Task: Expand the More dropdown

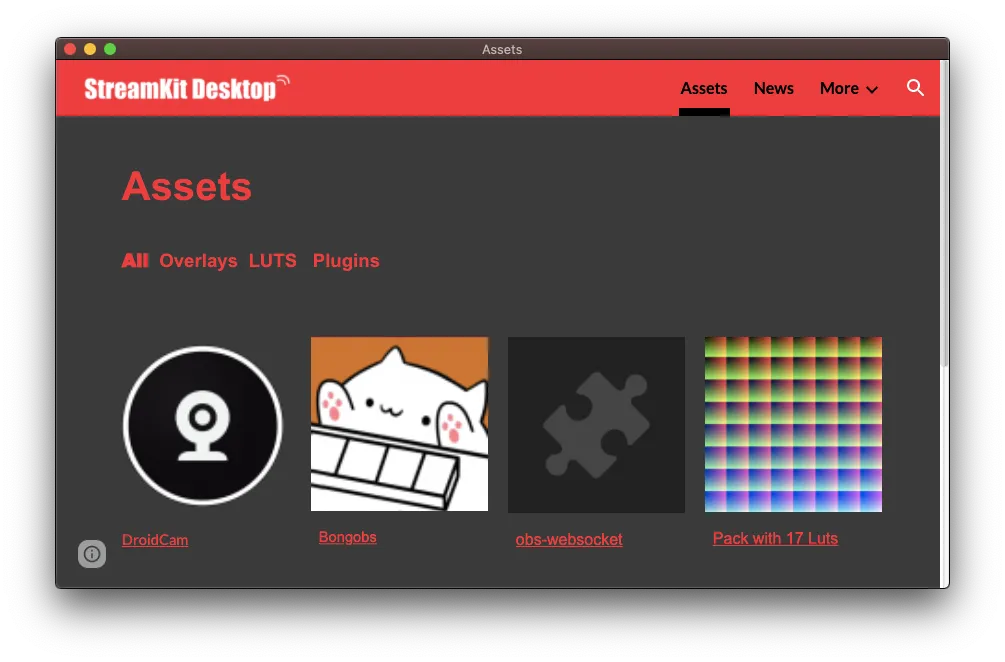Action: (x=848, y=88)
